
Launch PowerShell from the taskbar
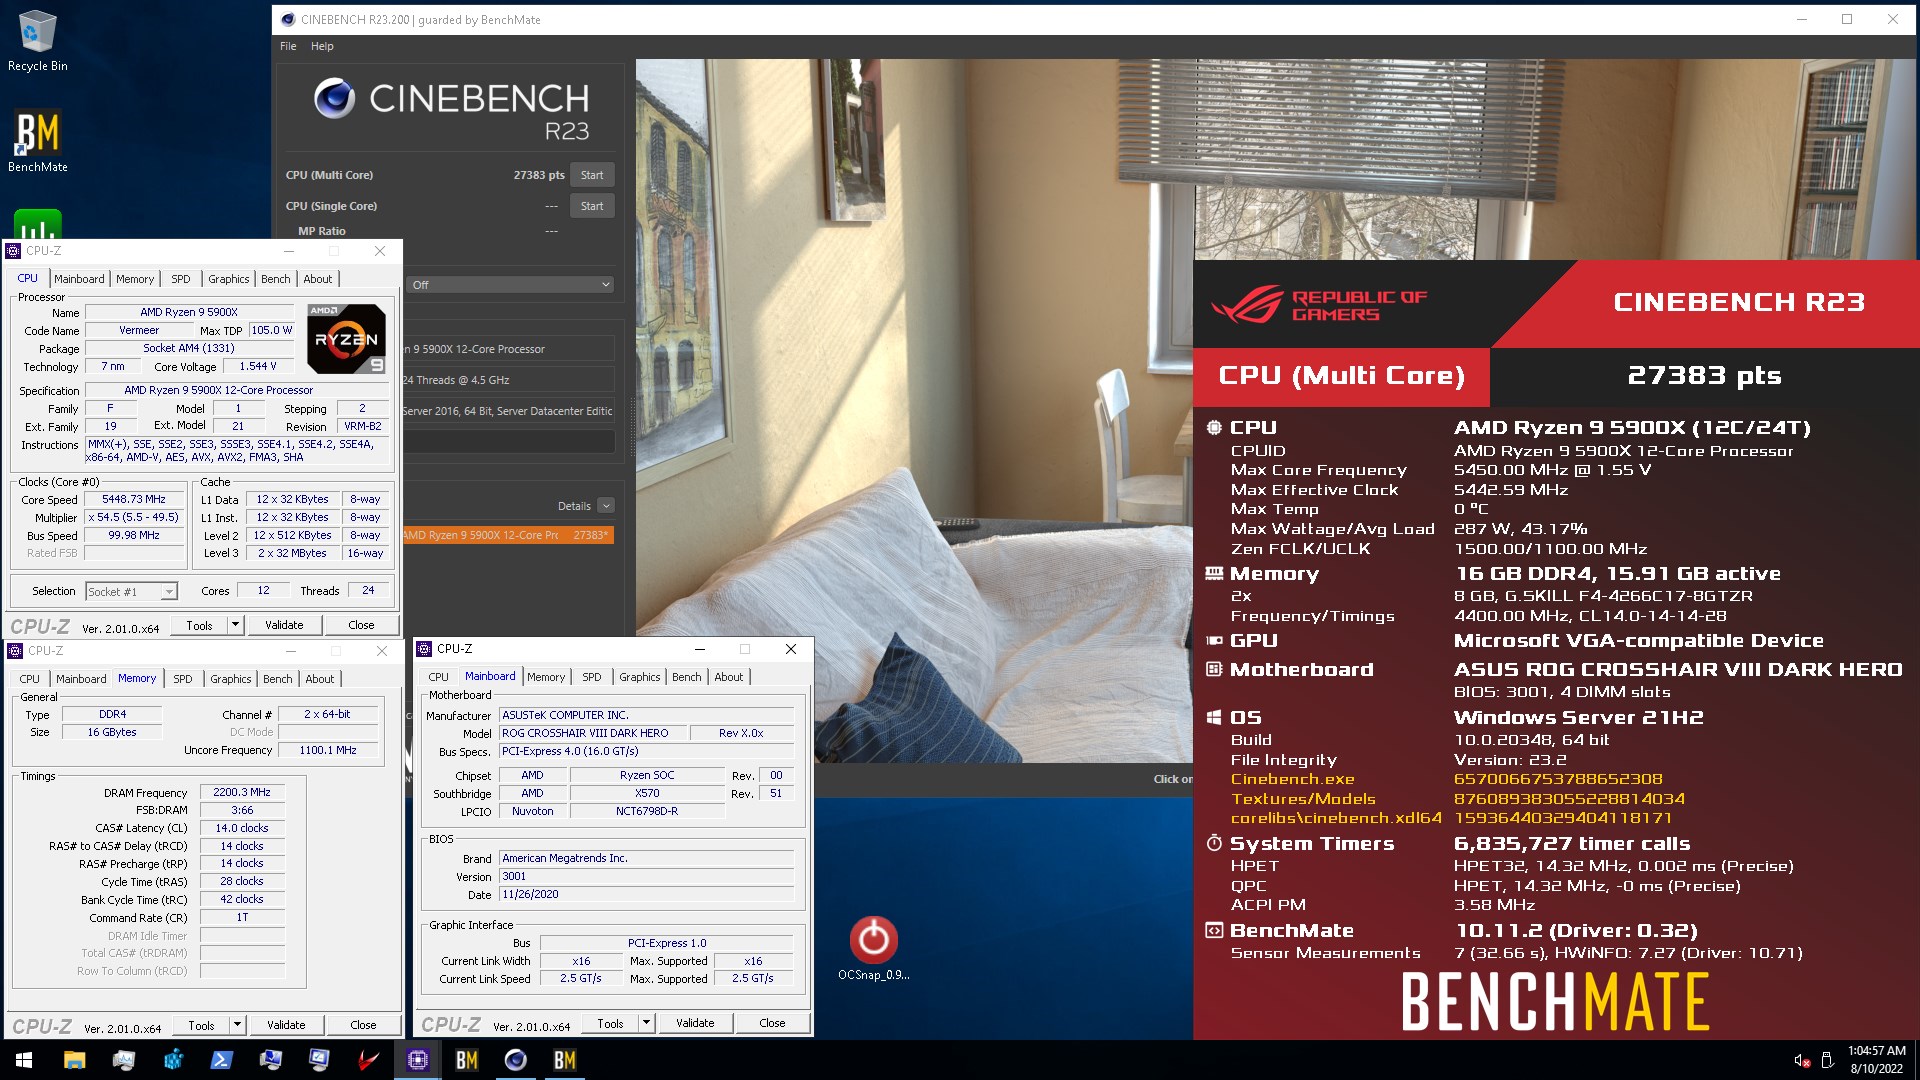tap(221, 1060)
